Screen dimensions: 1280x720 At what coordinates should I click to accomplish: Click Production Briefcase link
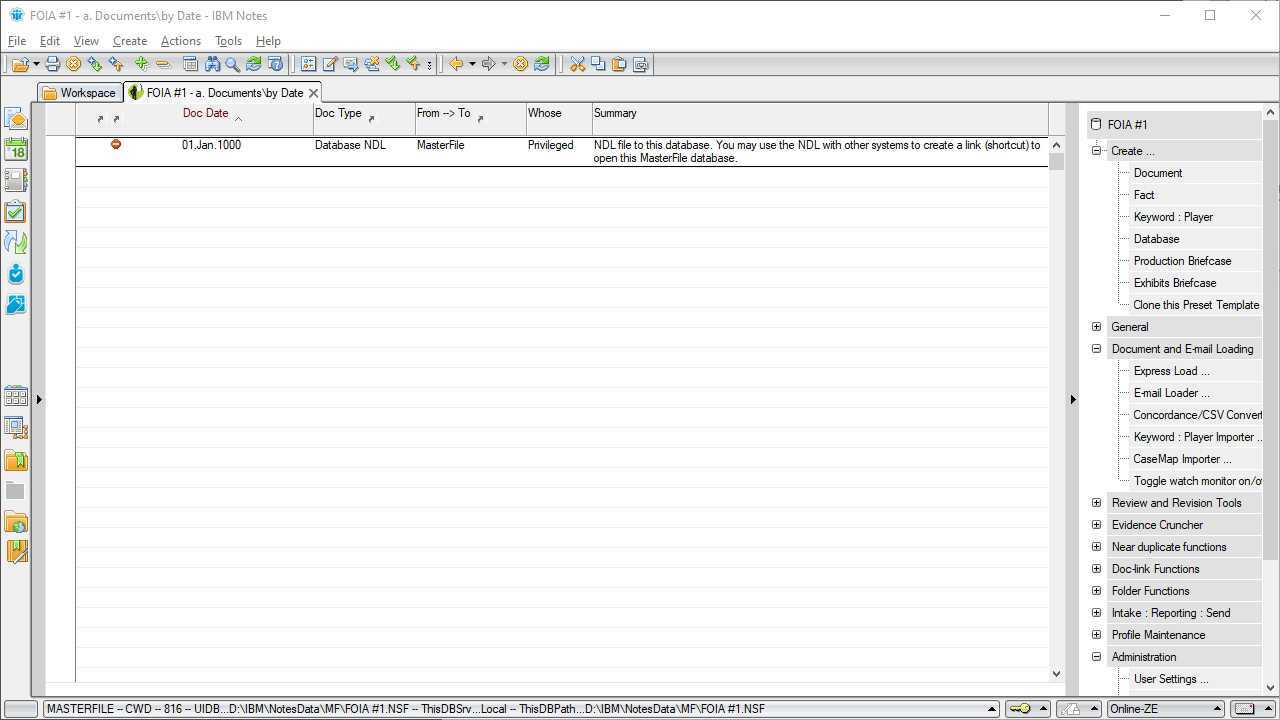click(1182, 261)
